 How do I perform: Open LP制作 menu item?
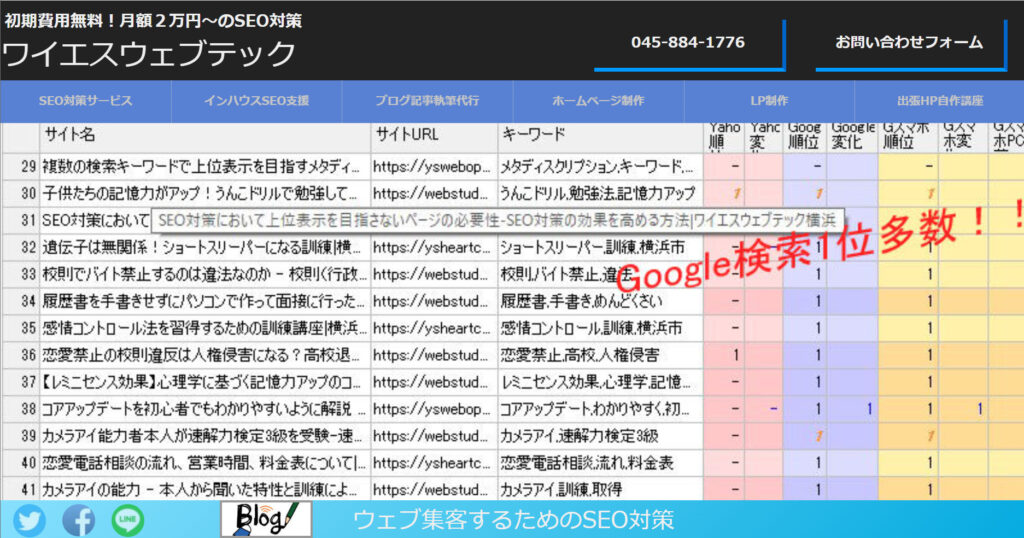pos(769,101)
